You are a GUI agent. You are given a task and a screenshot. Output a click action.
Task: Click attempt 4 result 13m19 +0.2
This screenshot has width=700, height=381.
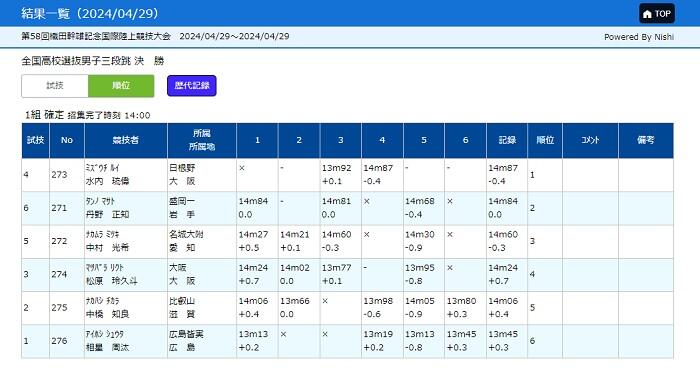pos(382,341)
